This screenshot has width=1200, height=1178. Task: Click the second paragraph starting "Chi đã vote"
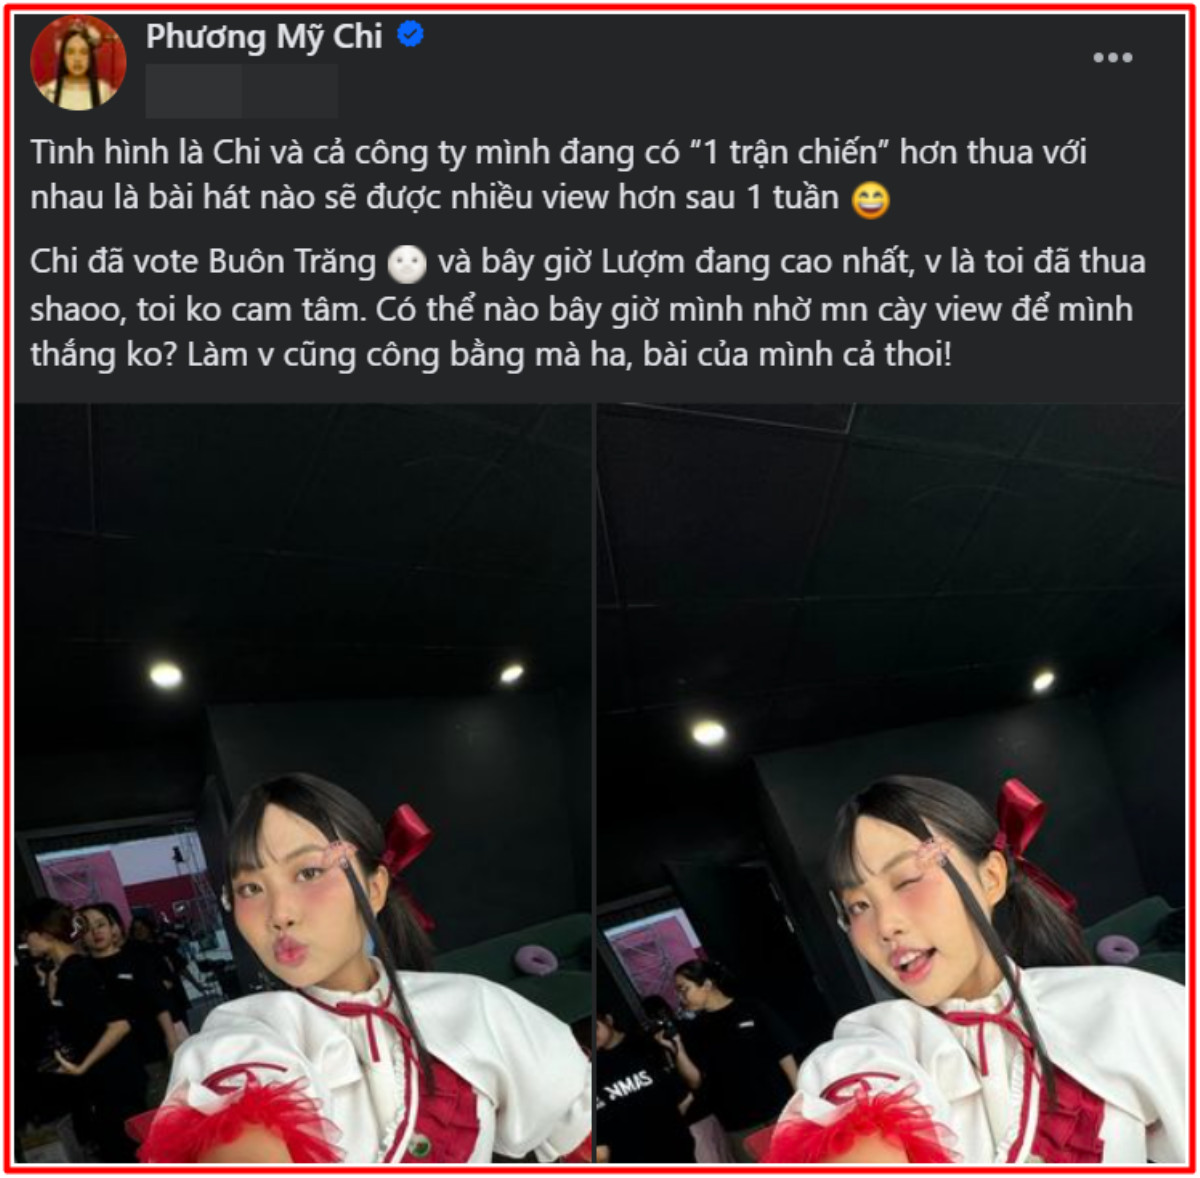(588, 308)
